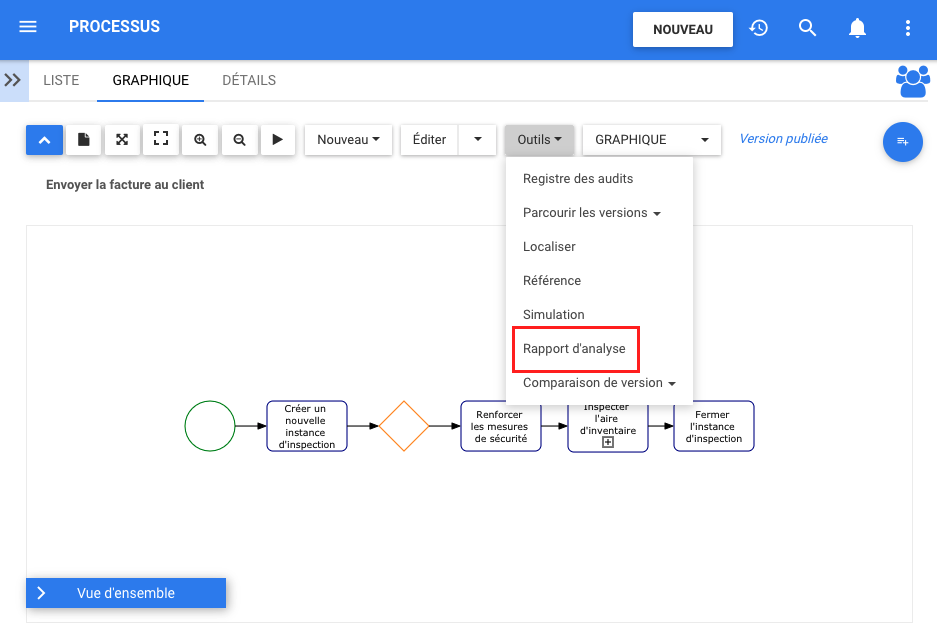Viewport: 937px width, 637px height.
Task: Expand the left side panel arrows
Action: coord(13,80)
